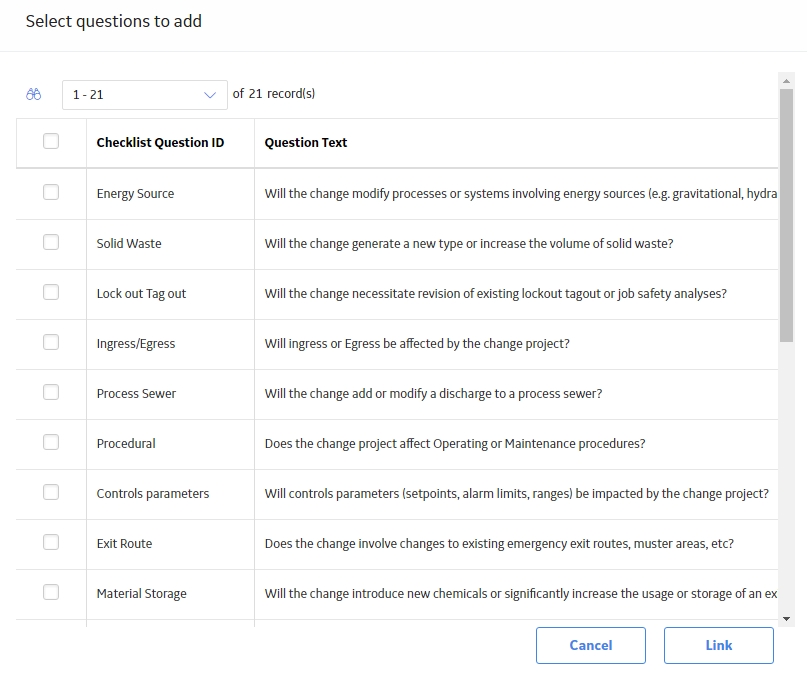
Task: Check the Material Storage checkbox
Action: pos(51,591)
